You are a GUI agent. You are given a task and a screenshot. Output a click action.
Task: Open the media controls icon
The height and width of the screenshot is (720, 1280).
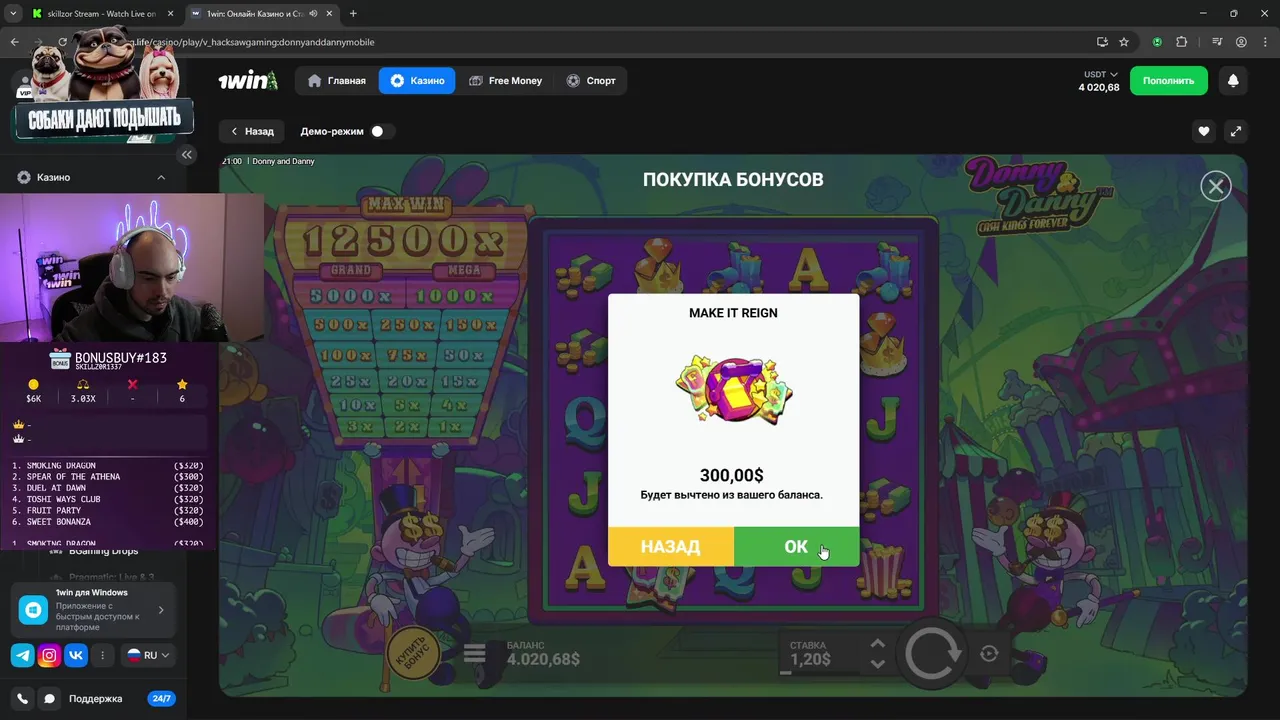(1217, 42)
